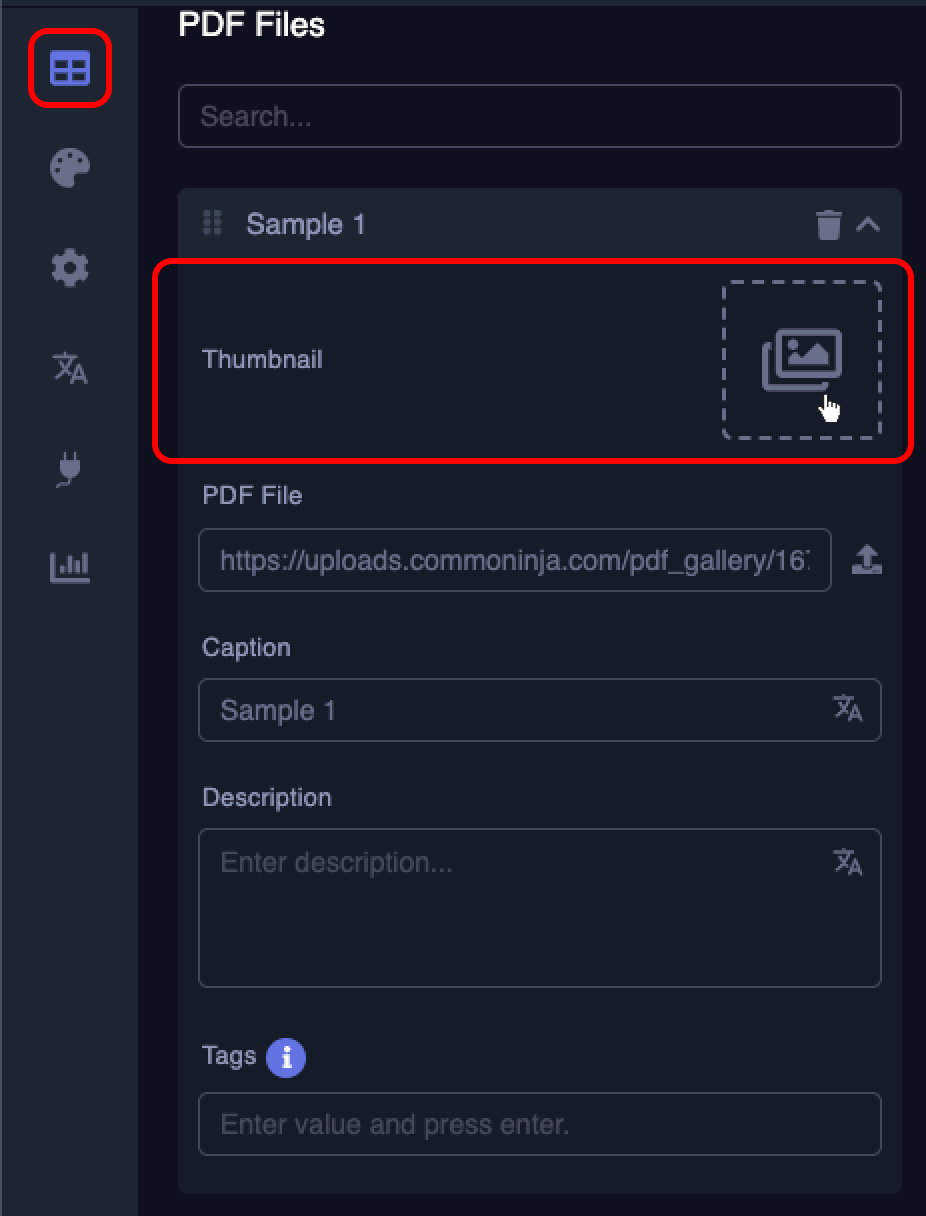
Task: Open the gear settings sidebar tab
Action: click(x=70, y=268)
